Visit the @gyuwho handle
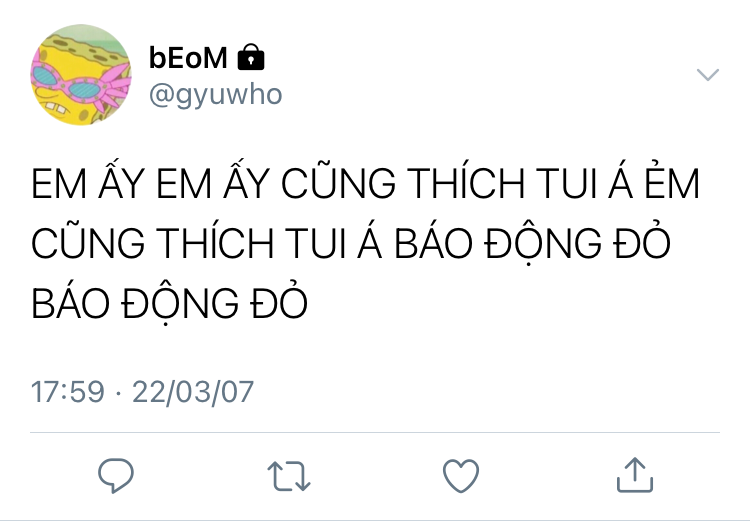750x521 pixels. pos(215,94)
